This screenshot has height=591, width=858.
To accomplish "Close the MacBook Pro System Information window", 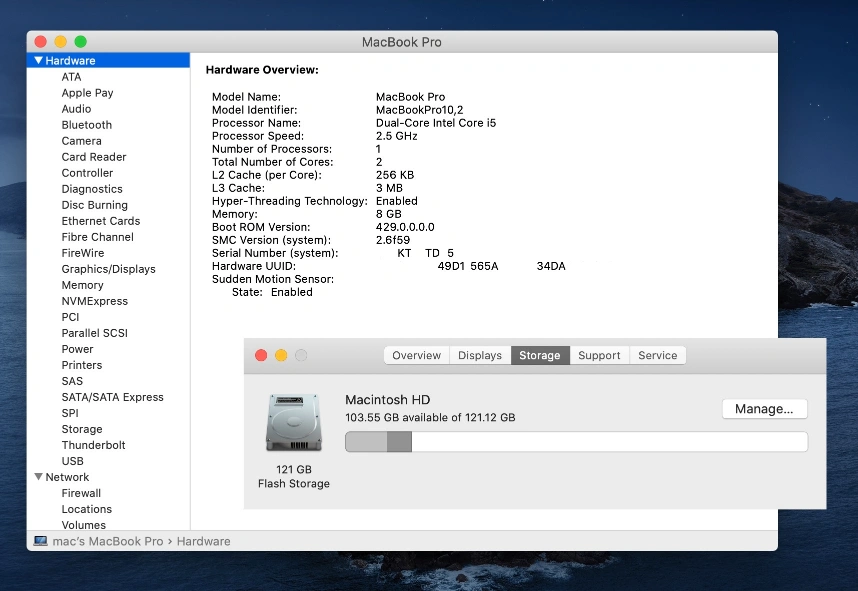I will (40, 42).
